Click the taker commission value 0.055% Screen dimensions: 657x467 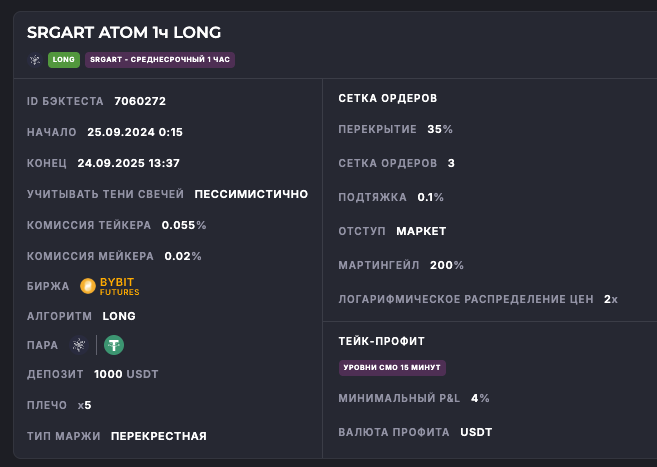click(184, 225)
